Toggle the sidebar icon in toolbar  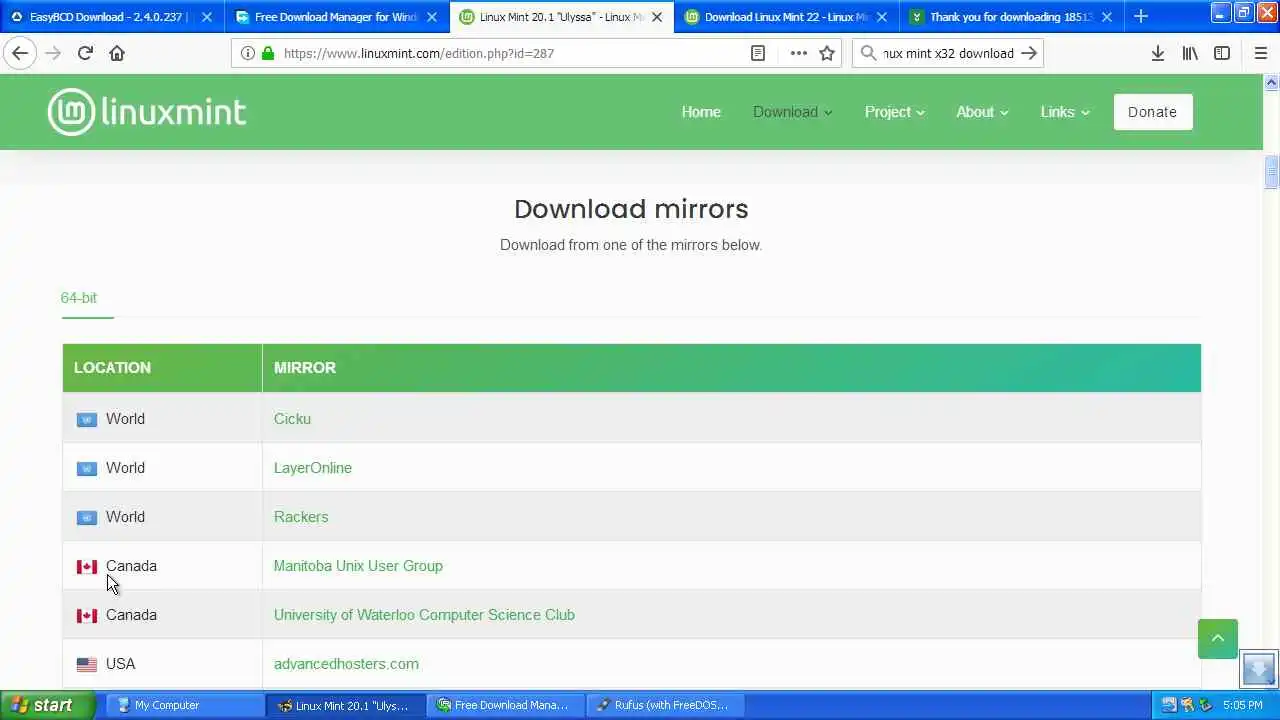click(1222, 53)
